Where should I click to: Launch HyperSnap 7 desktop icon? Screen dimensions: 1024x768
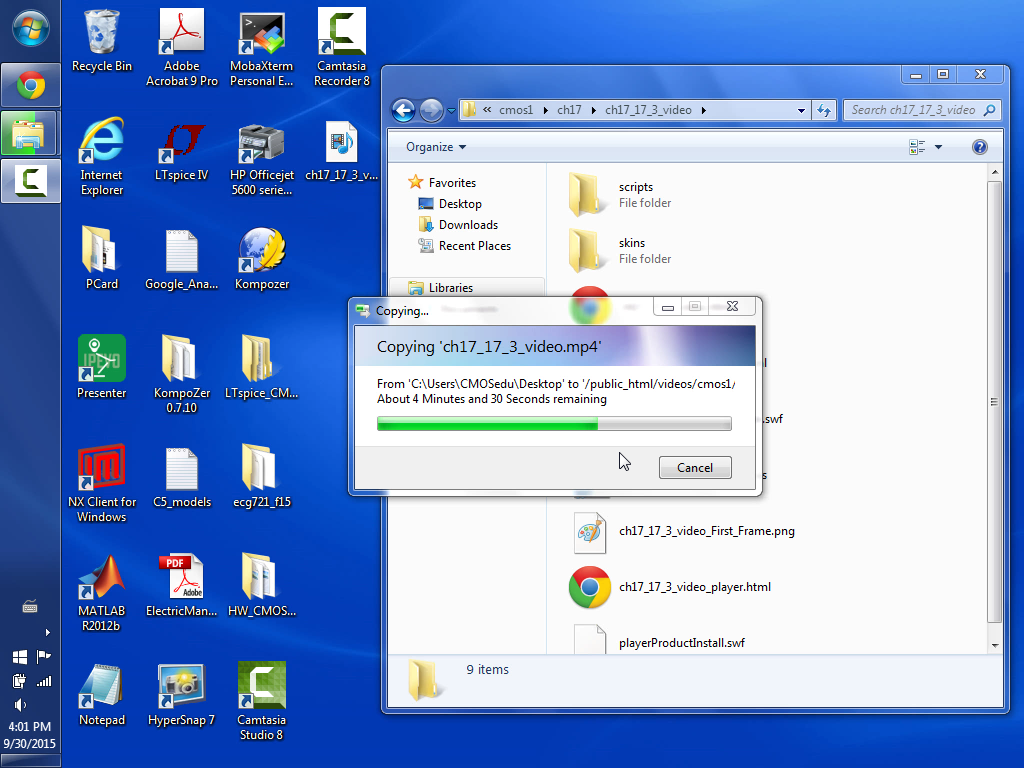(x=181, y=691)
